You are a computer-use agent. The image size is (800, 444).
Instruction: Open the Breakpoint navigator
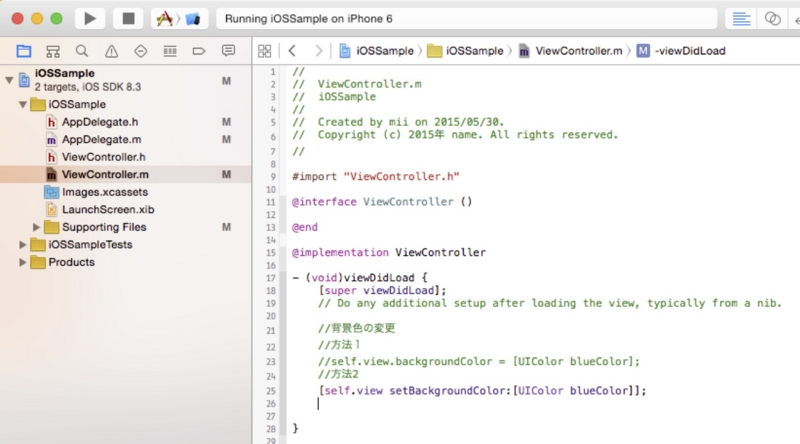click(198, 51)
